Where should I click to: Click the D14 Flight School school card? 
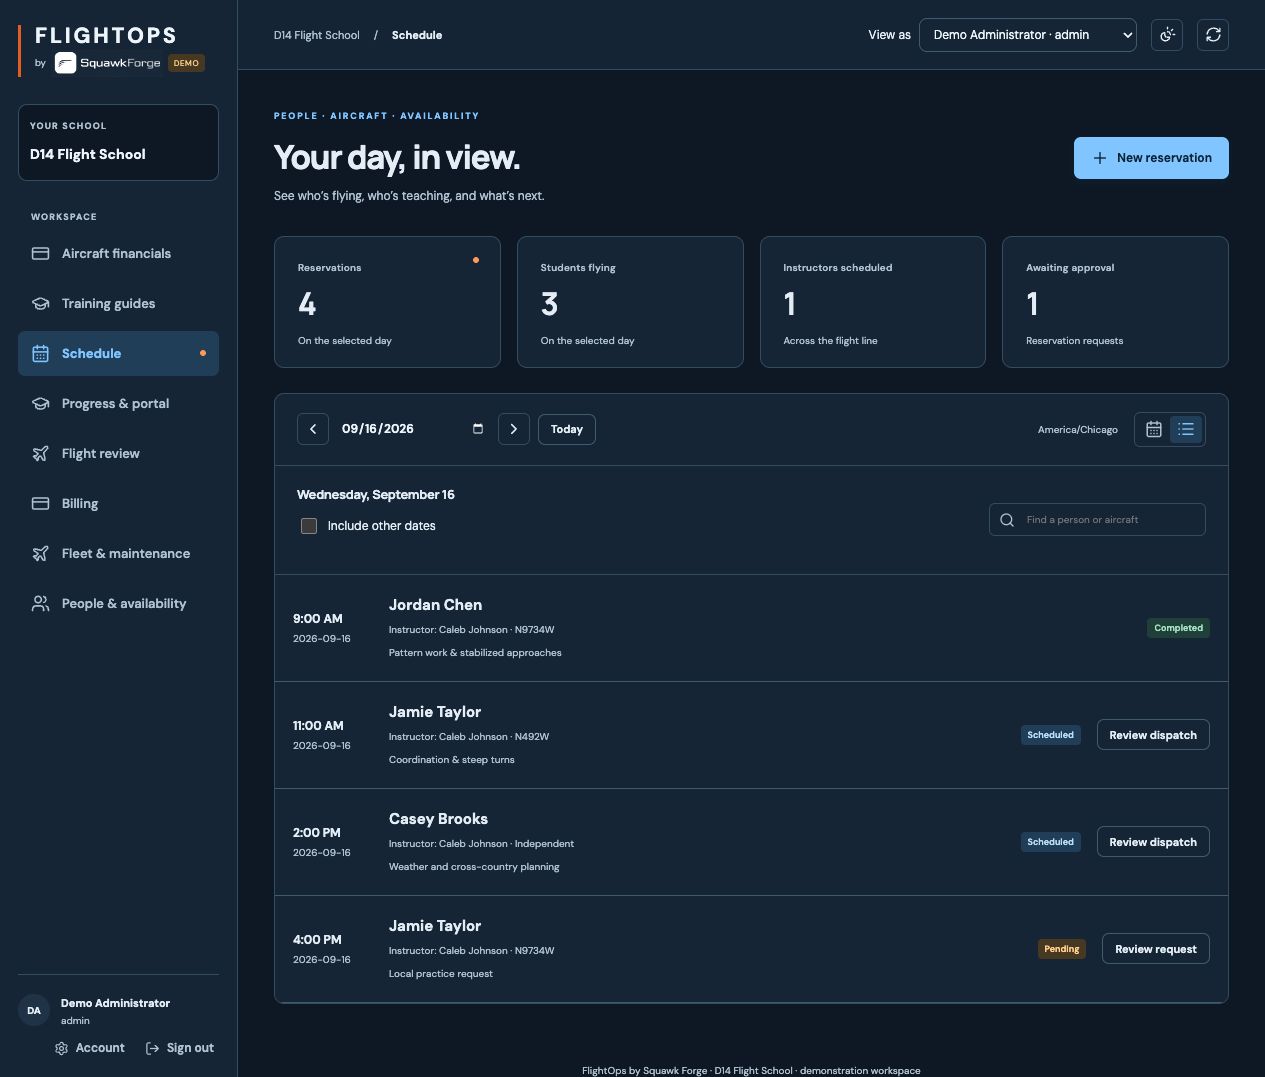(118, 143)
